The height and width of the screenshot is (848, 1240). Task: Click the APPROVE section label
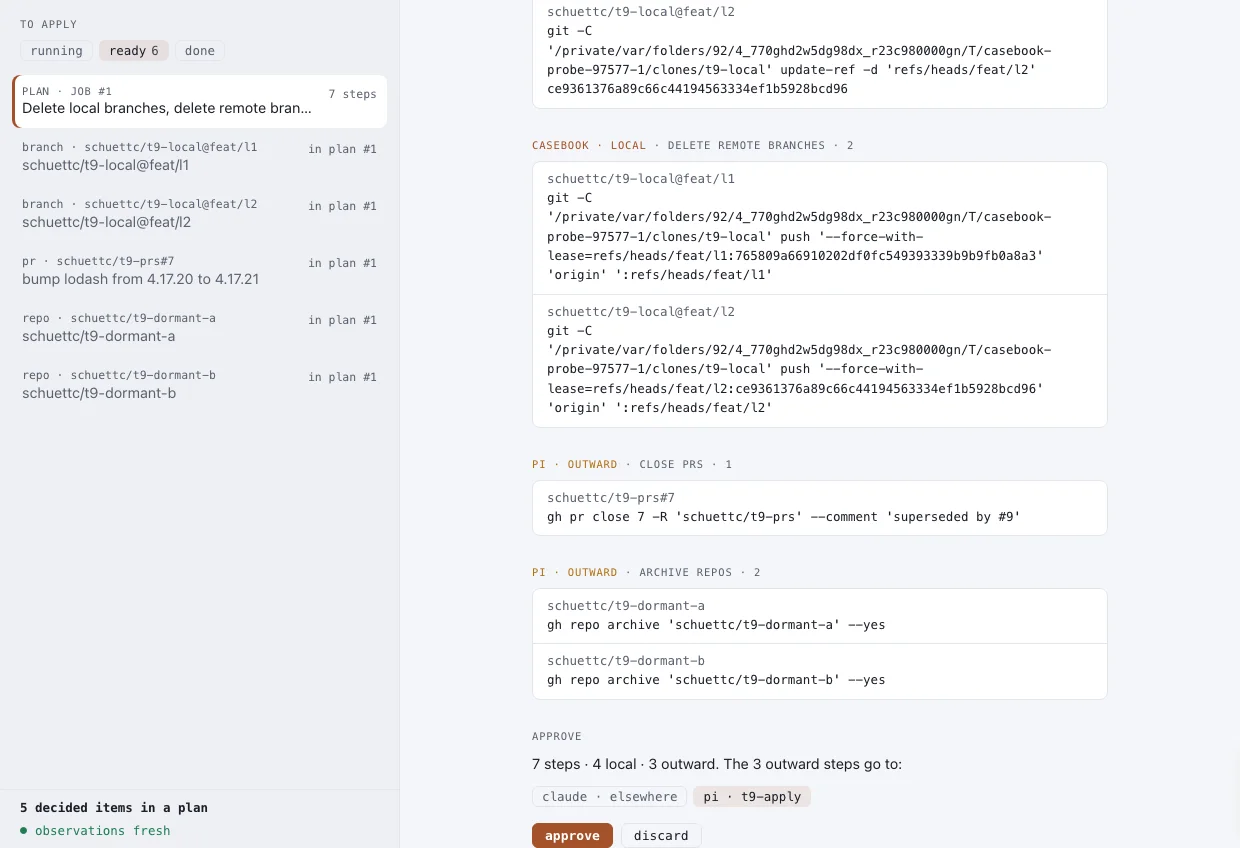tap(557, 737)
